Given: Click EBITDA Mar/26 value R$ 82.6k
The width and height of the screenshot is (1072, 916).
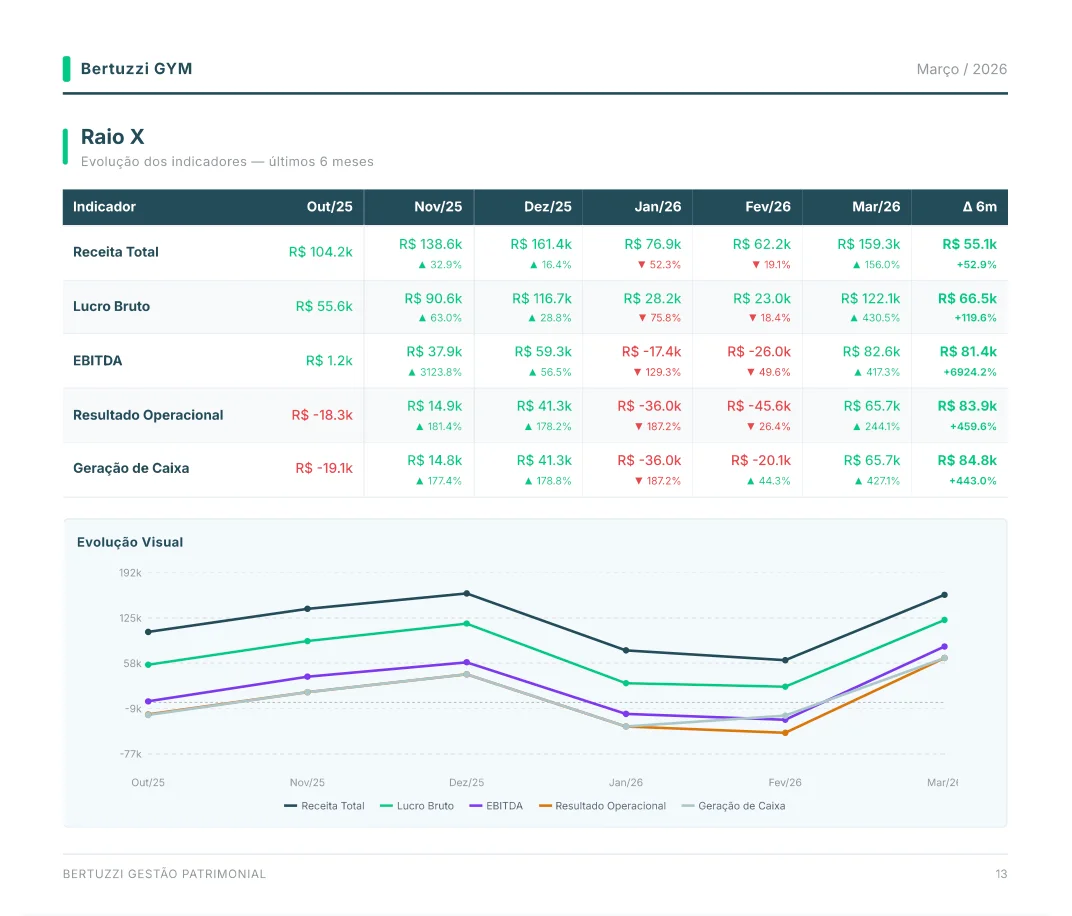Looking at the screenshot, I should pyautogui.click(x=872, y=351).
